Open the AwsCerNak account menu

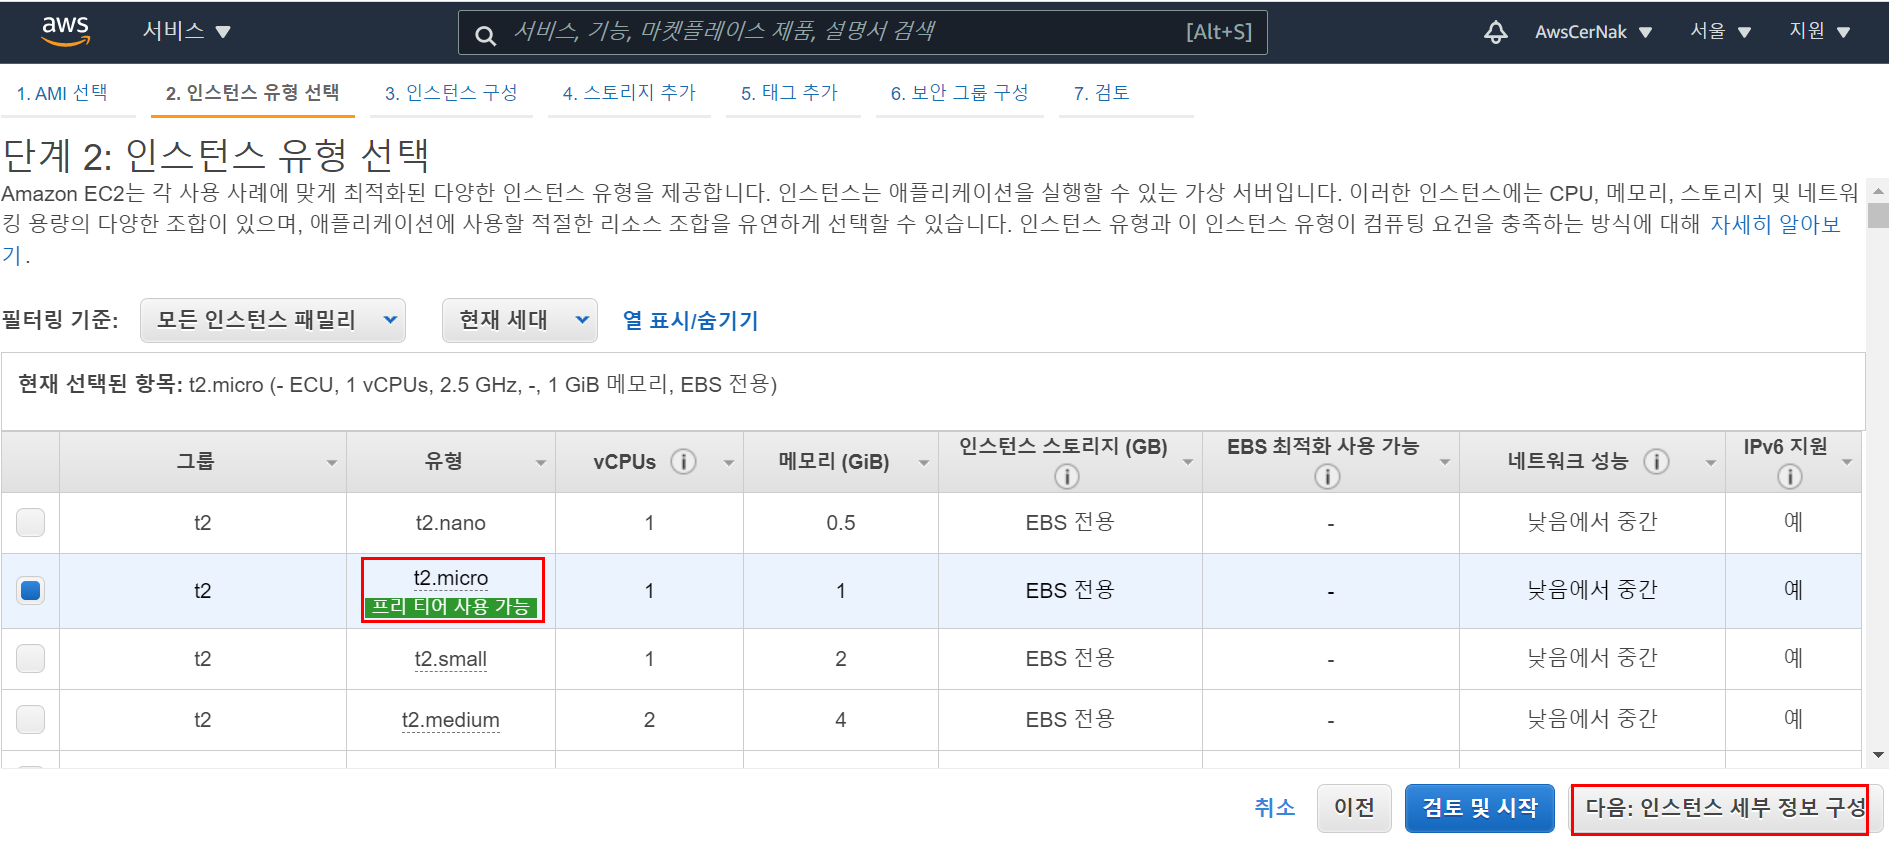click(1593, 32)
